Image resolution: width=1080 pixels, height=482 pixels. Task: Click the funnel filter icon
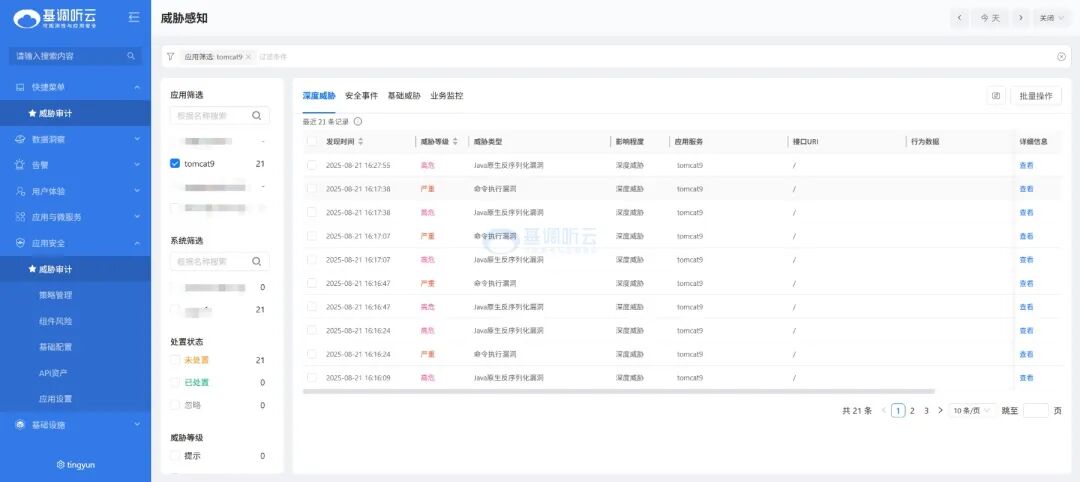(x=170, y=57)
